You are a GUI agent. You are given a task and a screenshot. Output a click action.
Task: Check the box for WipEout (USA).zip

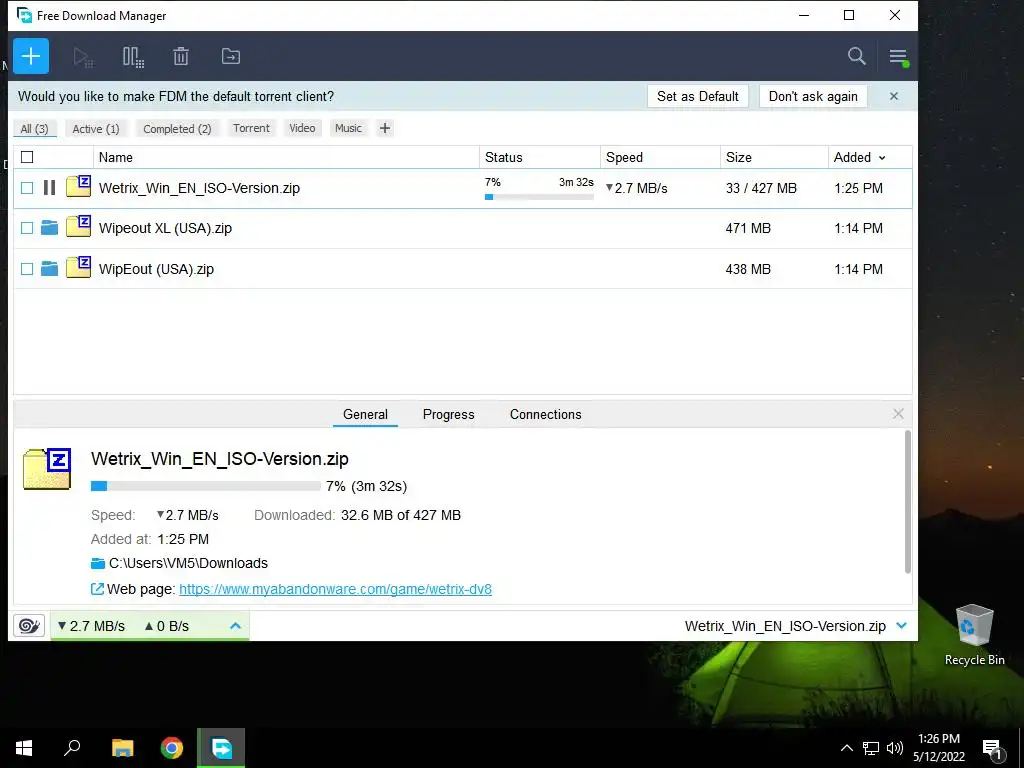[x=27, y=268]
